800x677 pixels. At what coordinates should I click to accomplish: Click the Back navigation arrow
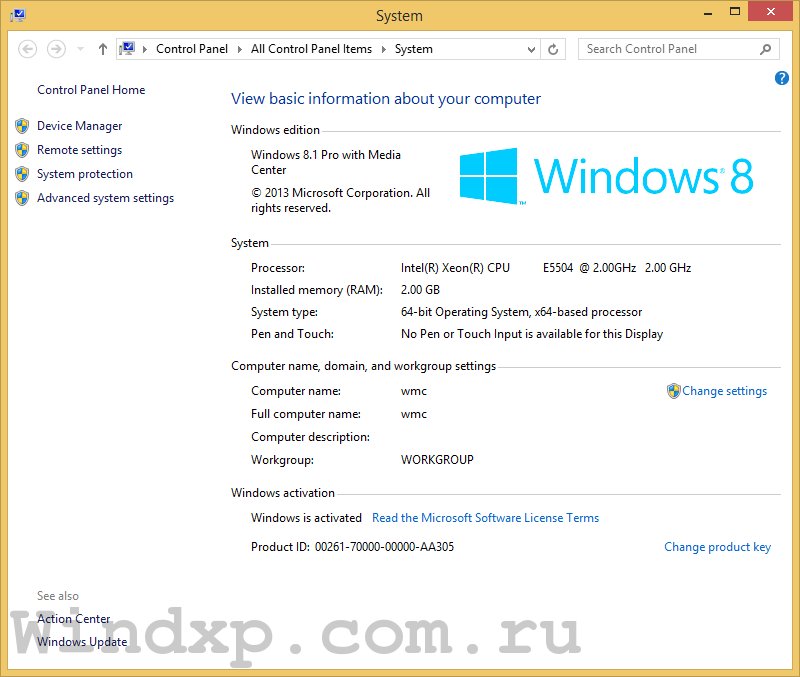[28, 49]
